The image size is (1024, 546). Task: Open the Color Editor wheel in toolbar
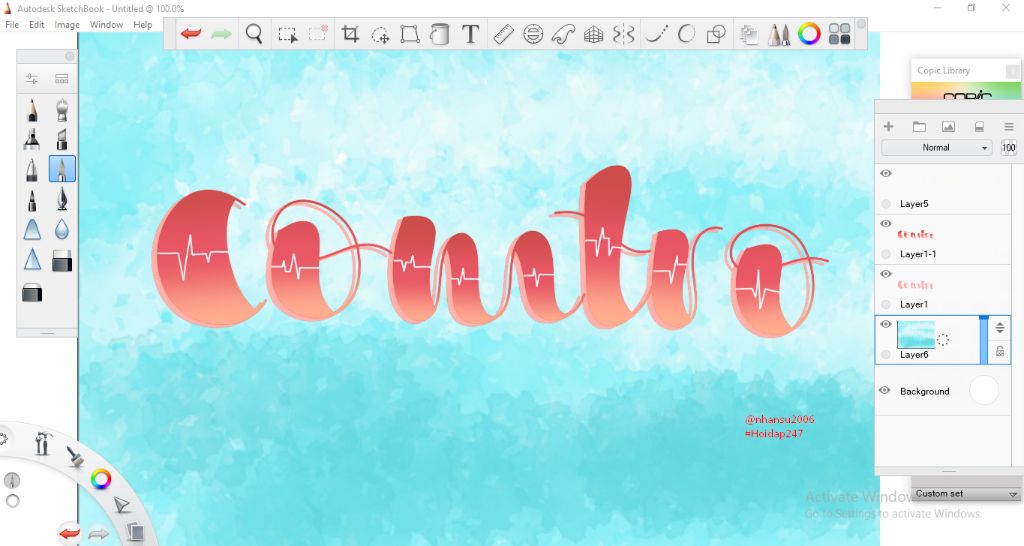808,33
